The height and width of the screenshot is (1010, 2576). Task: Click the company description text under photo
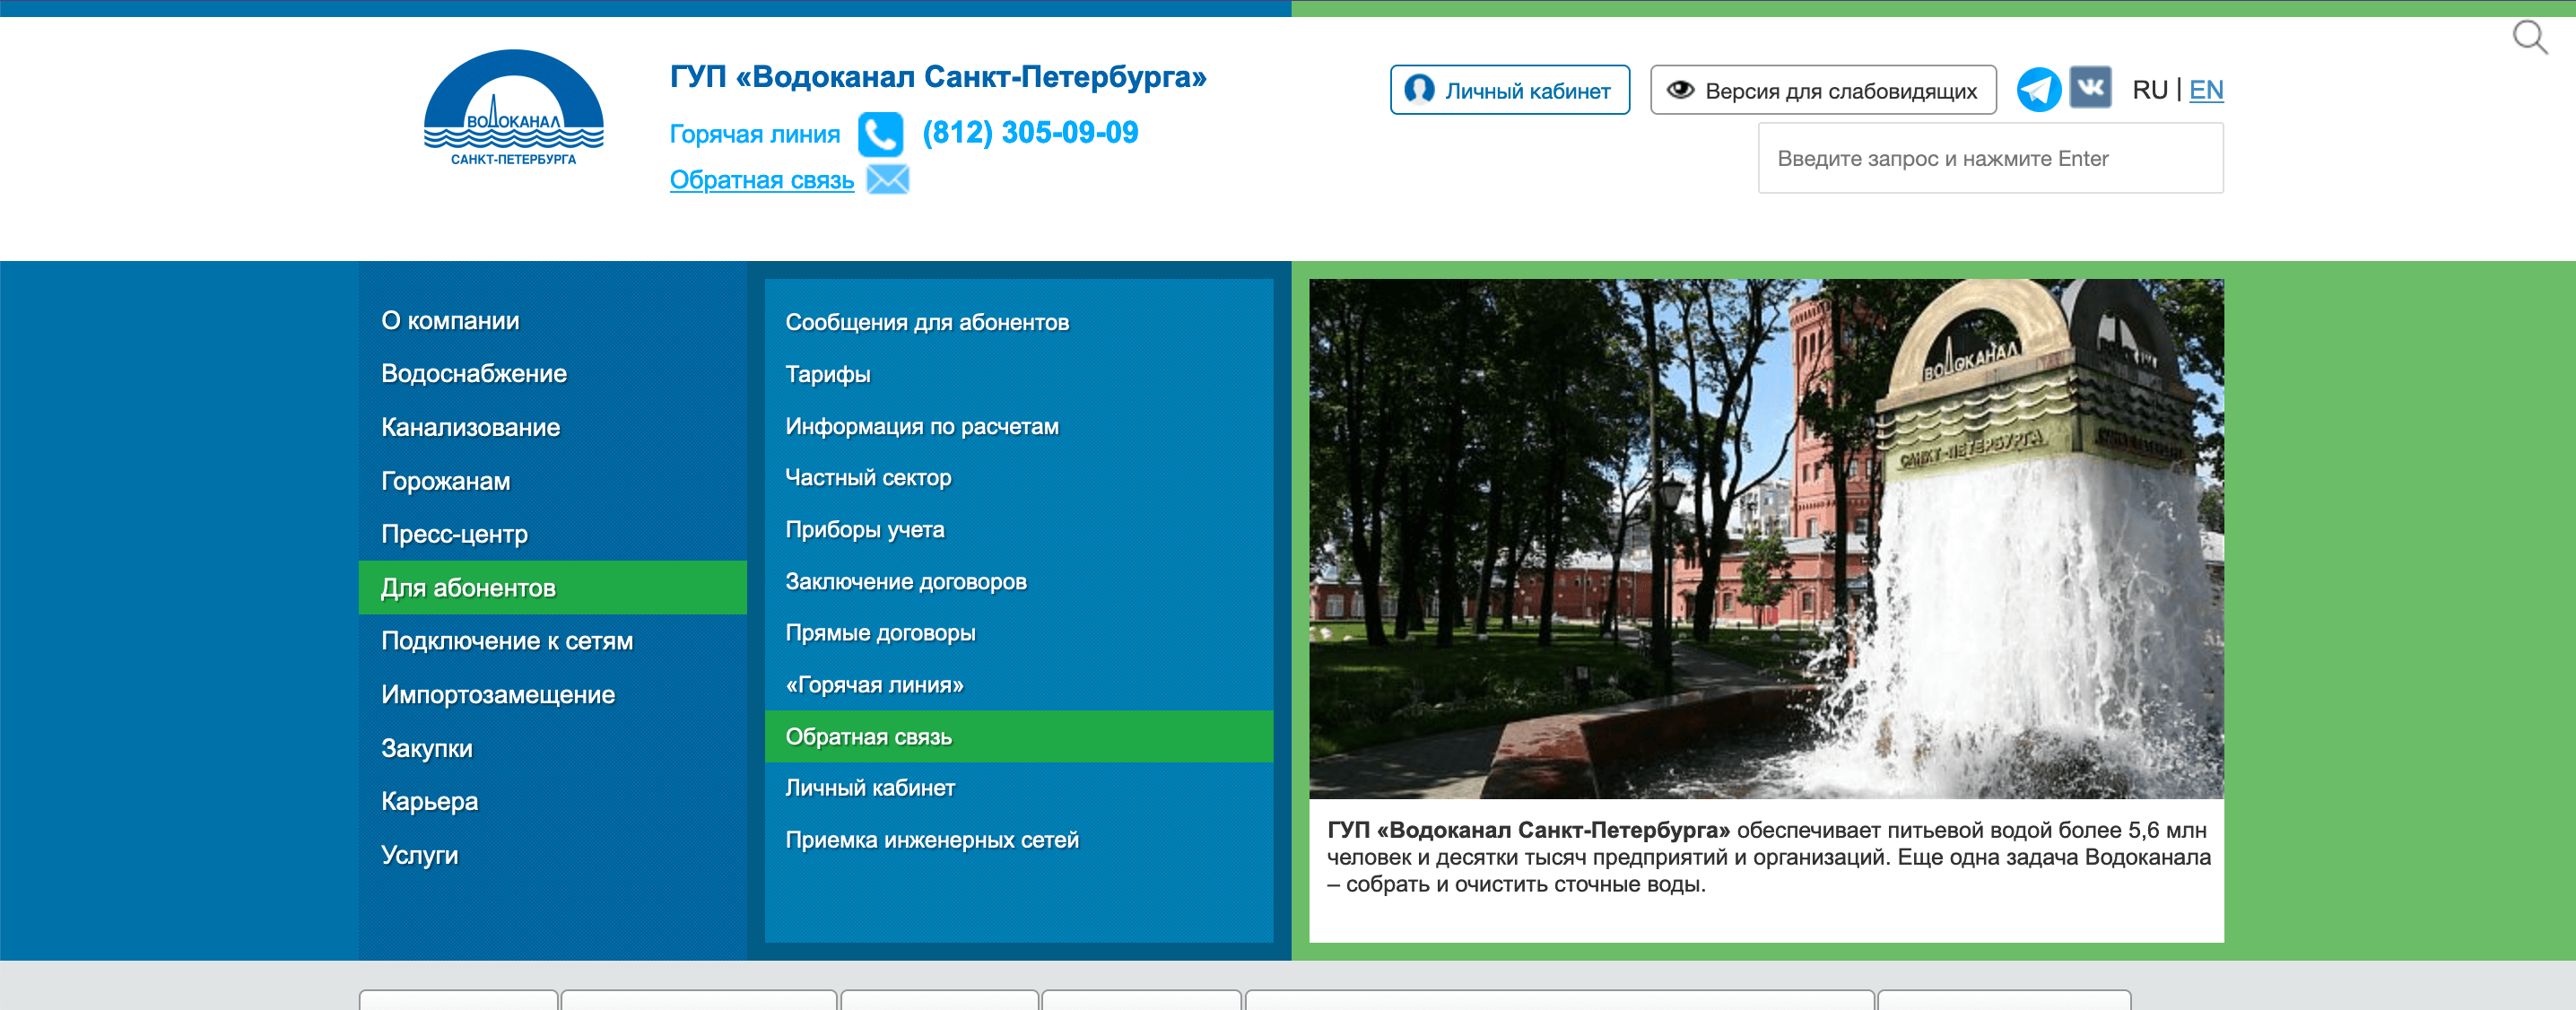click(x=1767, y=857)
